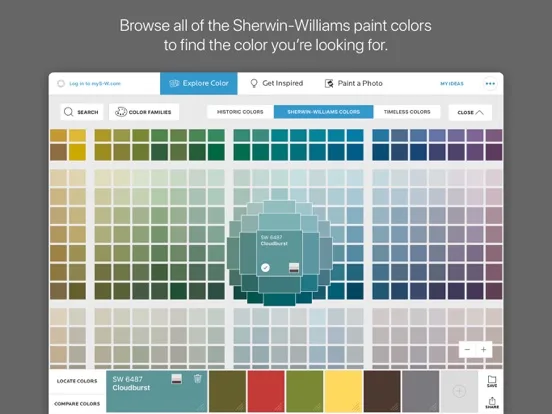Select the dark brown palette swatch
This screenshot has height=414, width=552.
[382, 391]
